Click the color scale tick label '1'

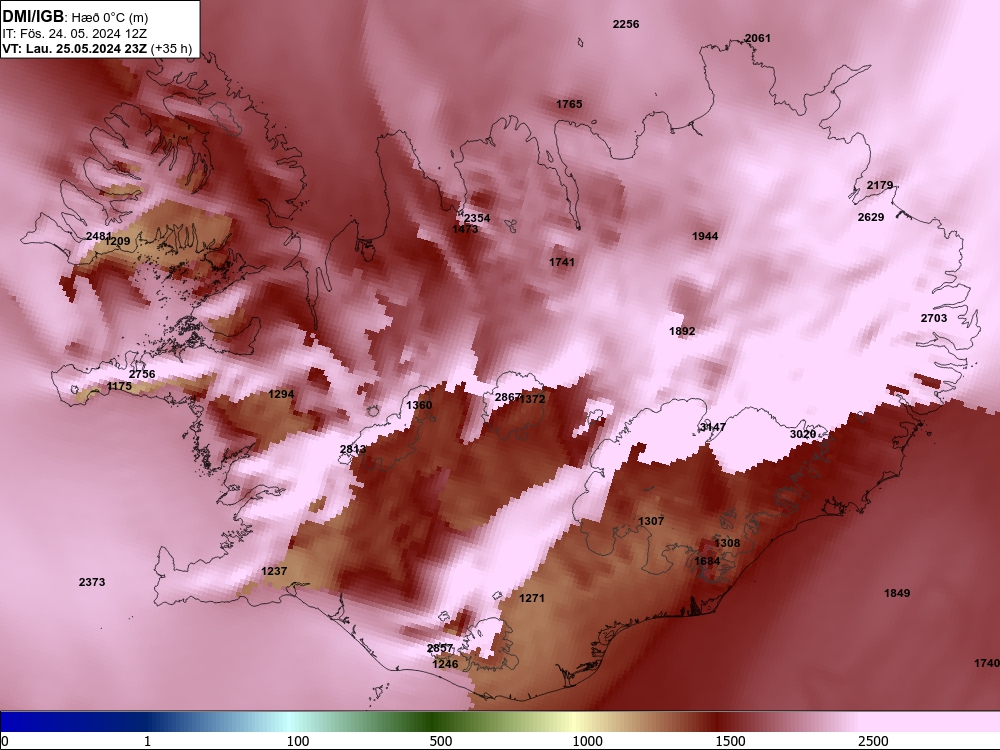coord(147,741)
